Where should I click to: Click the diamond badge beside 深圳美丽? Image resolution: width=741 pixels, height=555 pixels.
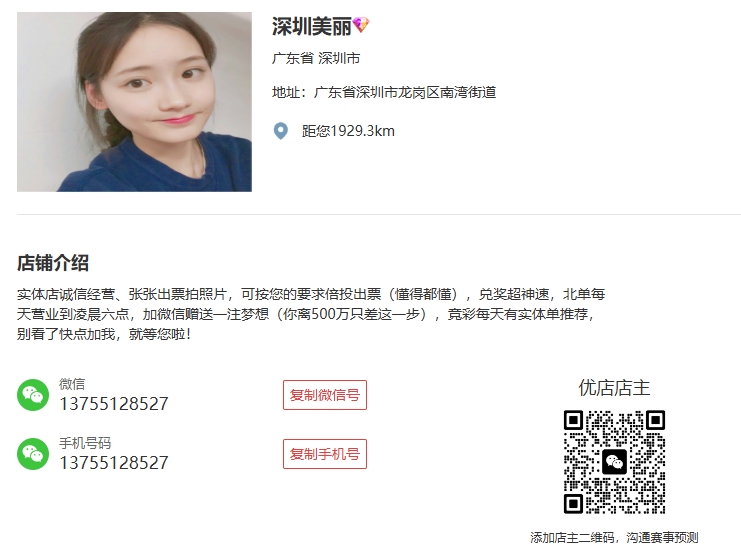362,25
